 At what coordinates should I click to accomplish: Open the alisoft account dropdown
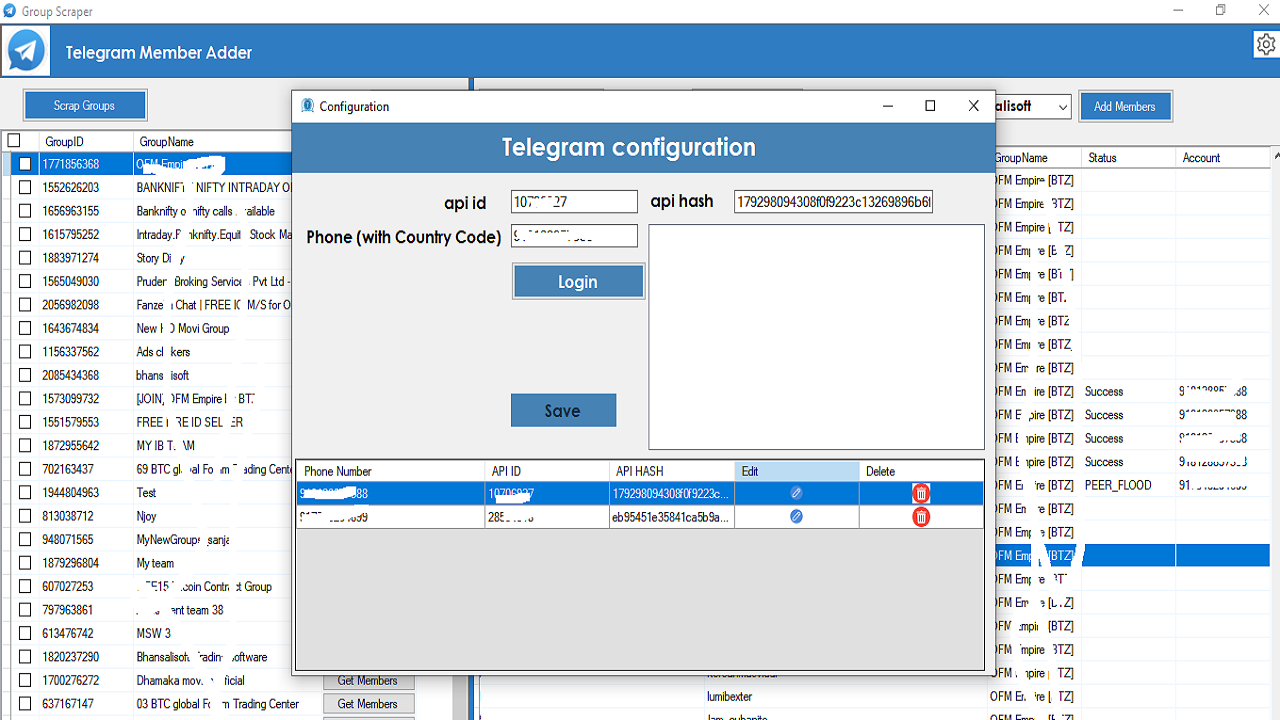point(1063,106)
